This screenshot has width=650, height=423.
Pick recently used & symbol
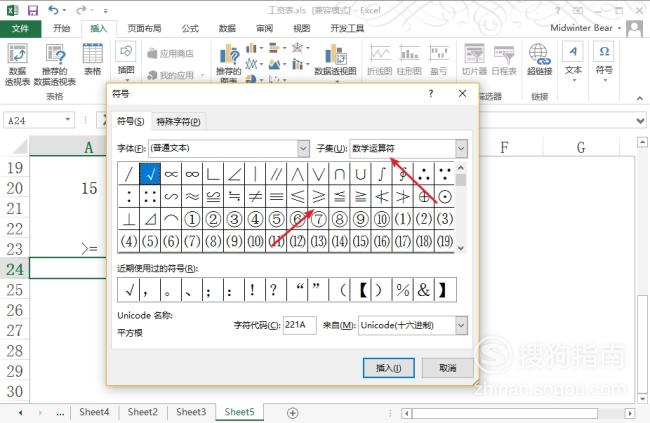click(423, 289)
